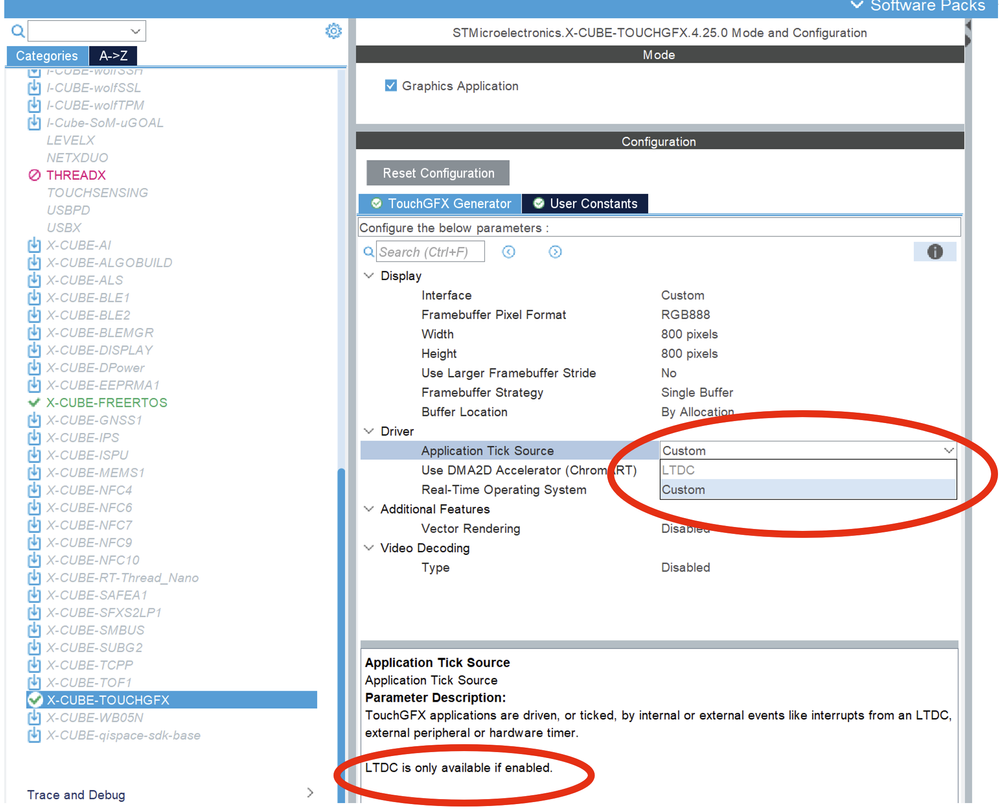Click search icon in parameters search box
Viewport: 999px width, 810px height.
[x=368, y=252]
